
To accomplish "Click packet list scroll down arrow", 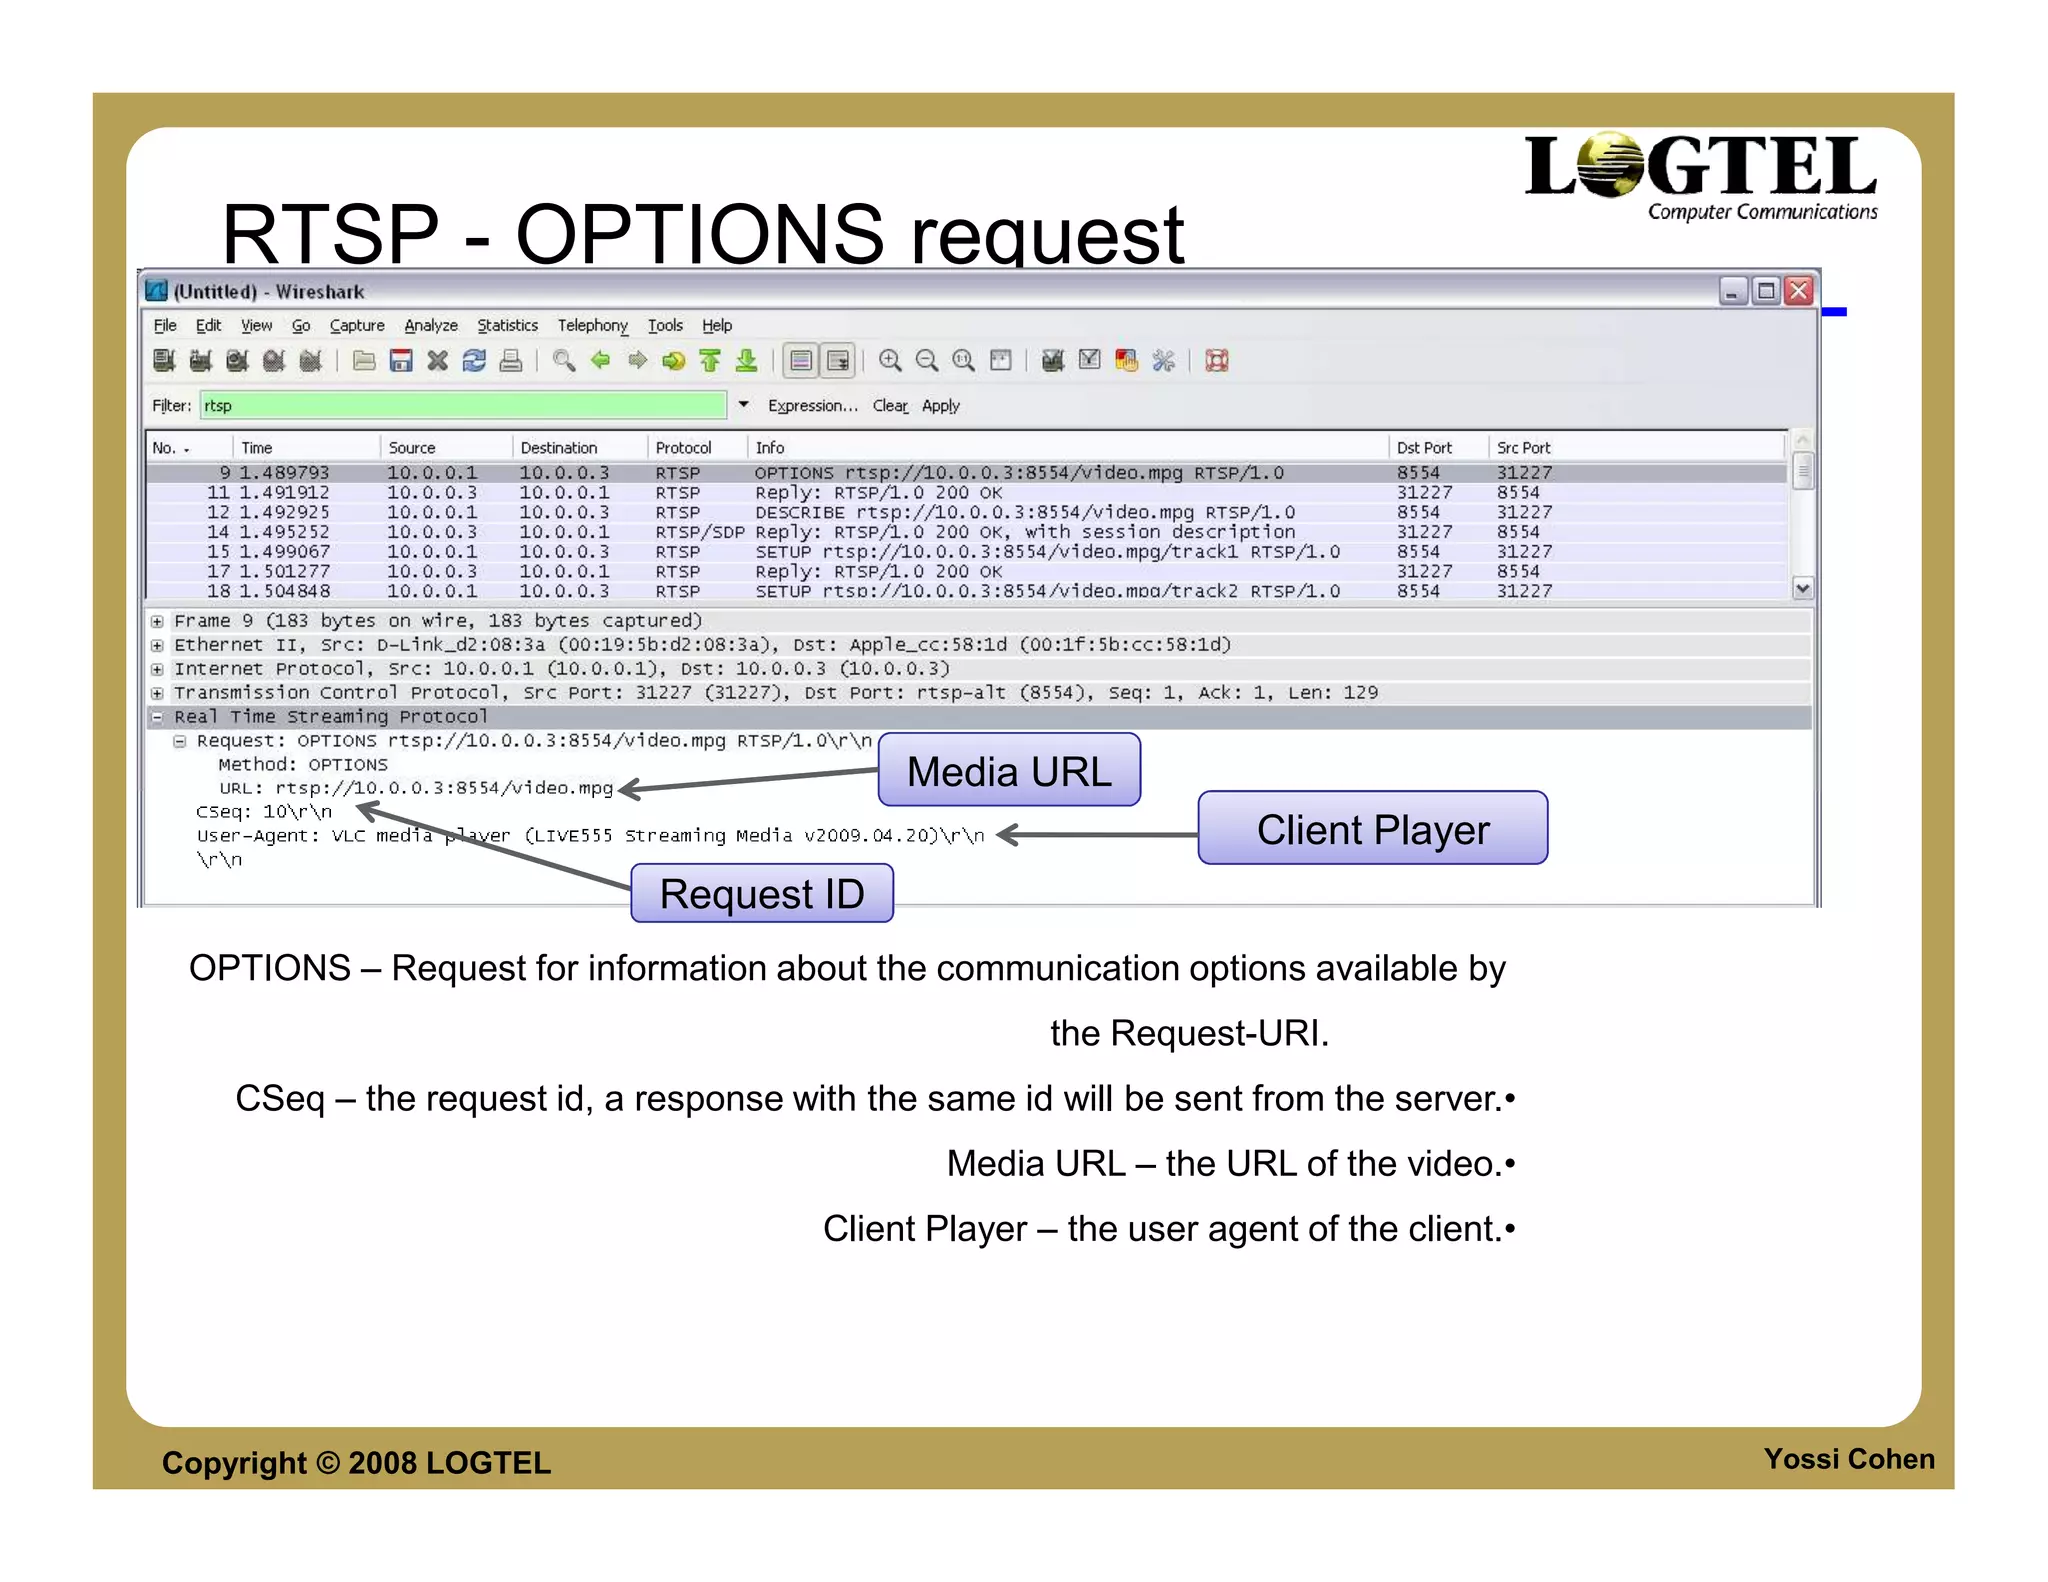I will click(1802, 588).
